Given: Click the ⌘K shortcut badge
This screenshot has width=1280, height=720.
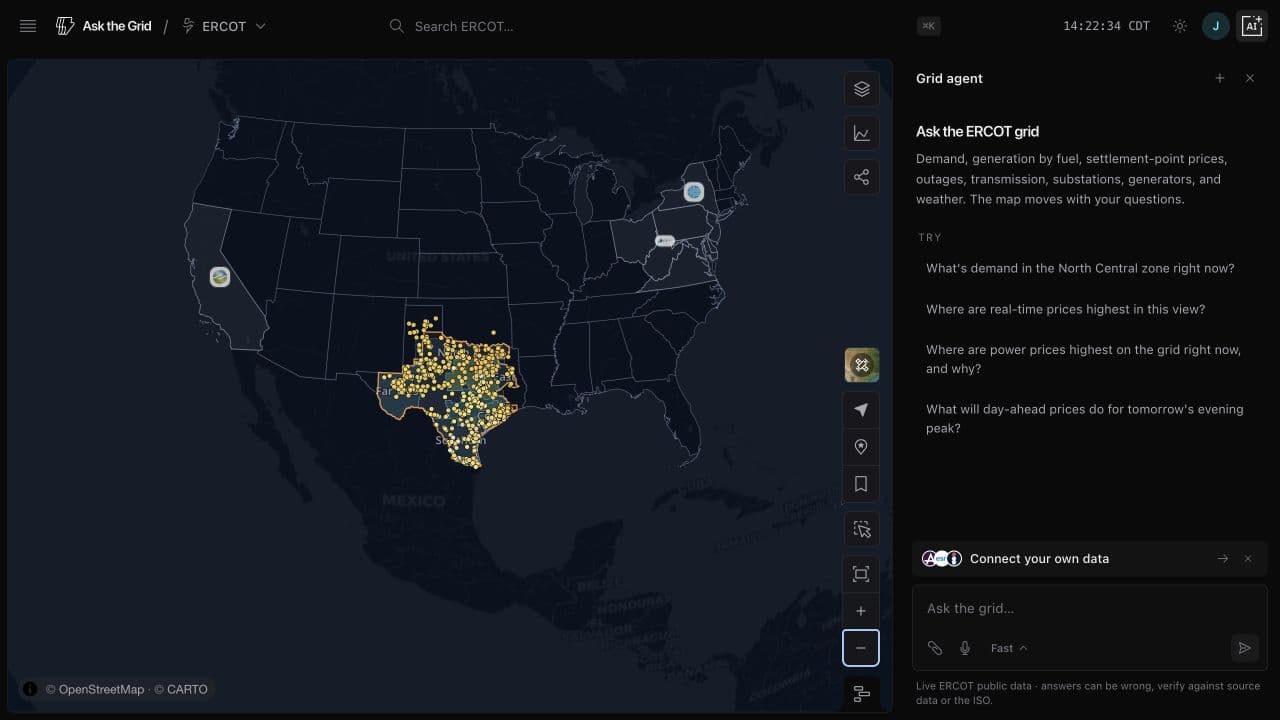Looking at the screenshot, I should coord(929,26).
